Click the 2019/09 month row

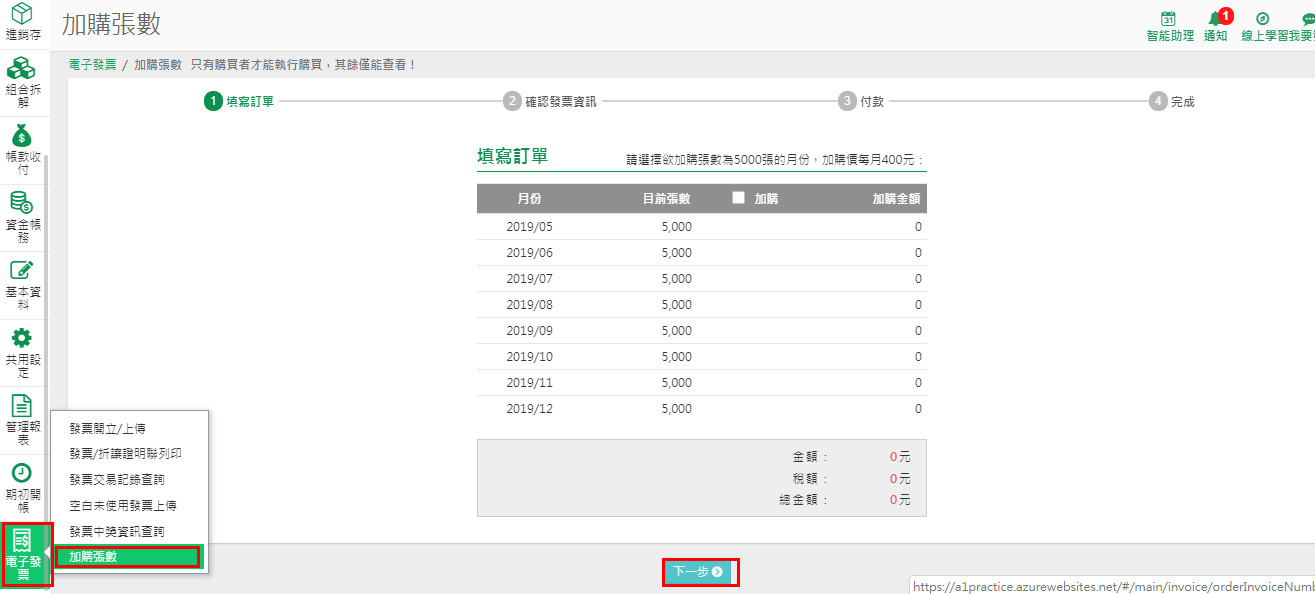click(701, 331)
